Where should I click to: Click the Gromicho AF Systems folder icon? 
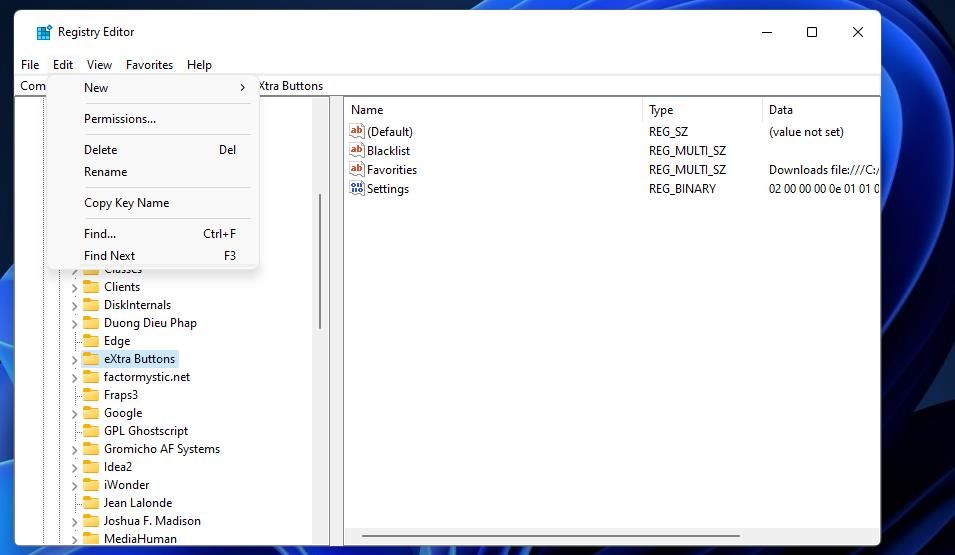91,449
